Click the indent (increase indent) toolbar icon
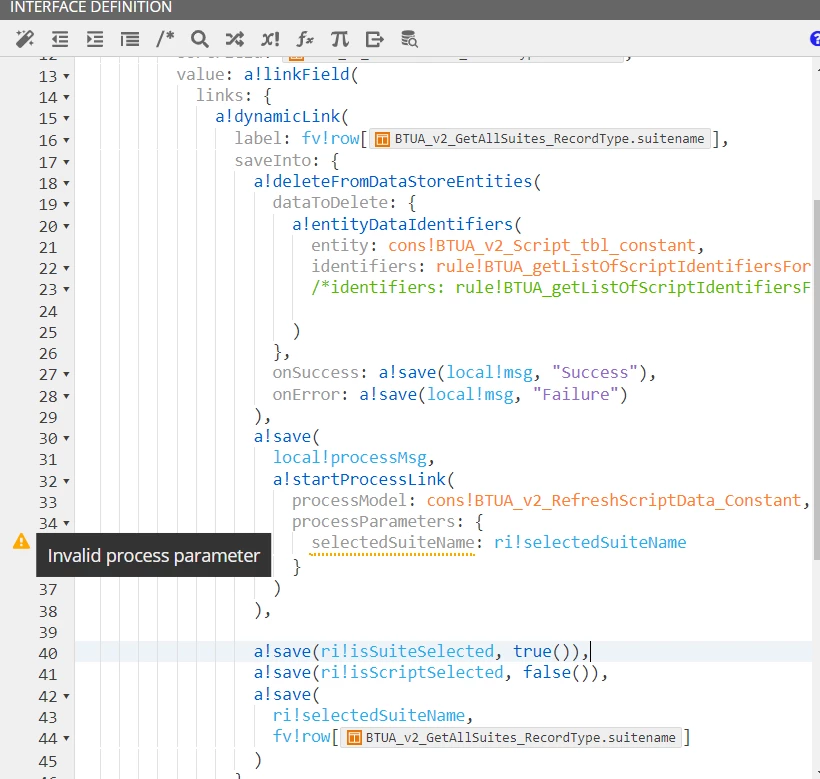Image resolution: width=820 pixels, height=779 pixels. 95,39
